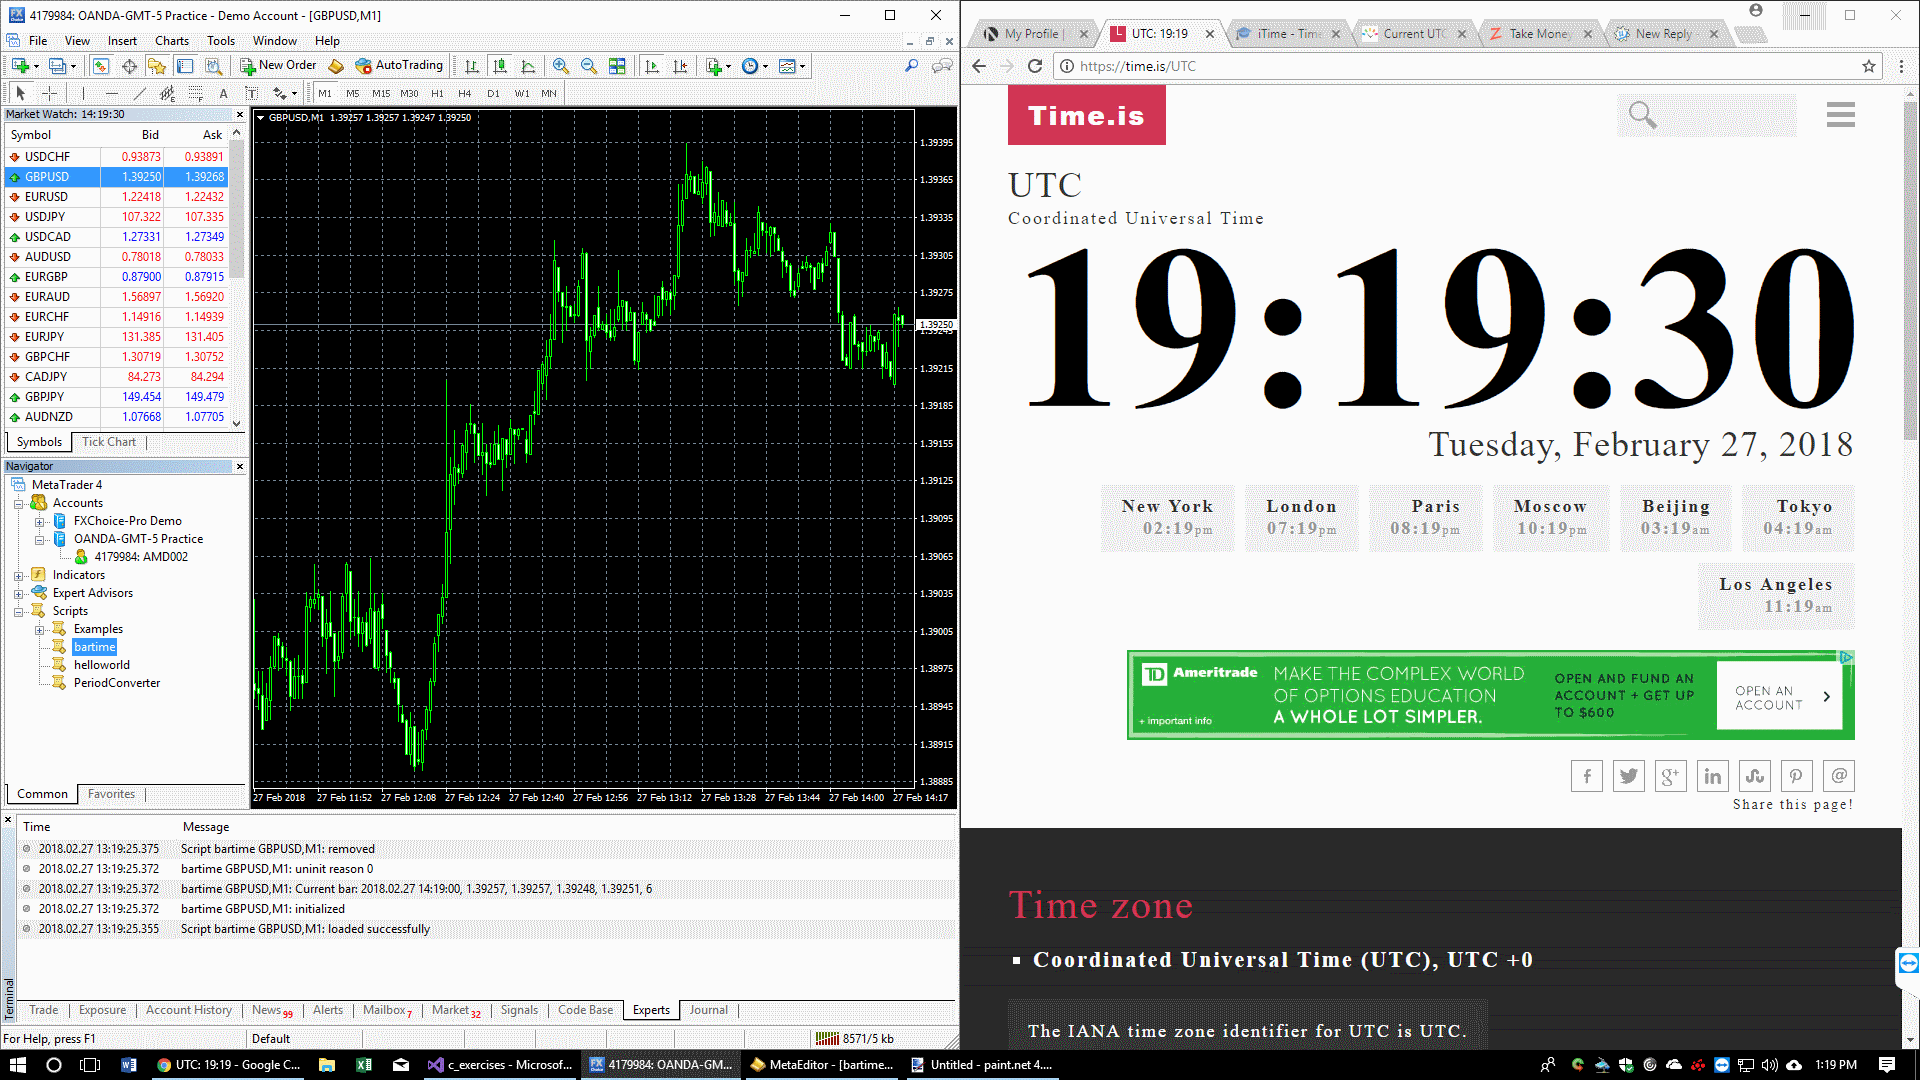Open the Periods clock dropdown arrow

pos(765,66)
